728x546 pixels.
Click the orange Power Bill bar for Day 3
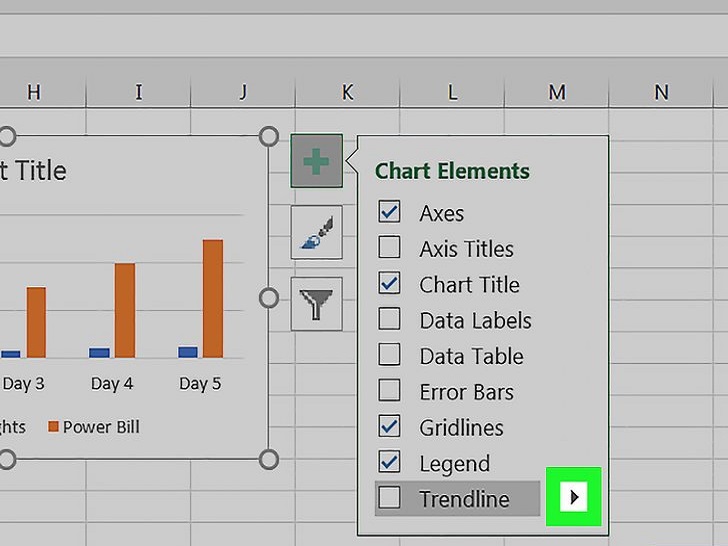click(36, 322)
